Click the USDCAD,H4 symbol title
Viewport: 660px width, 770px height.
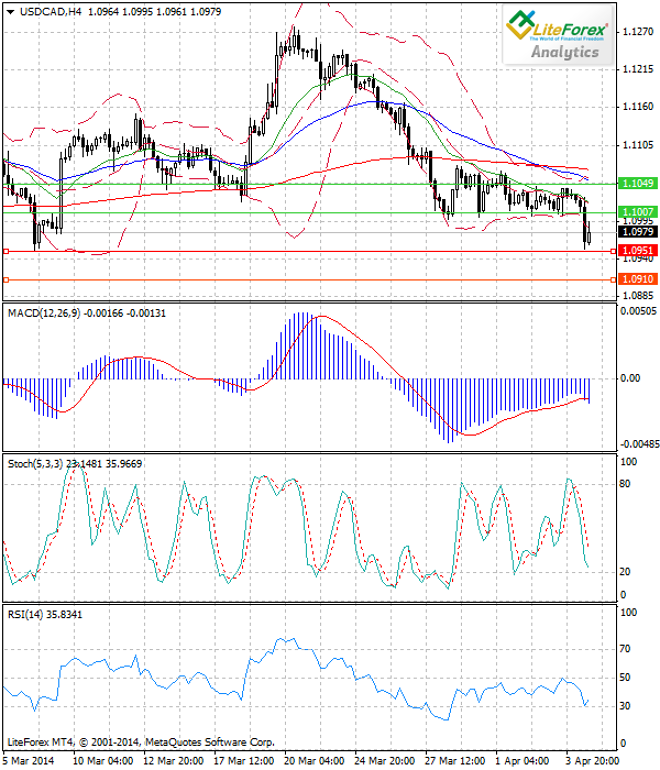click(51, 12)
